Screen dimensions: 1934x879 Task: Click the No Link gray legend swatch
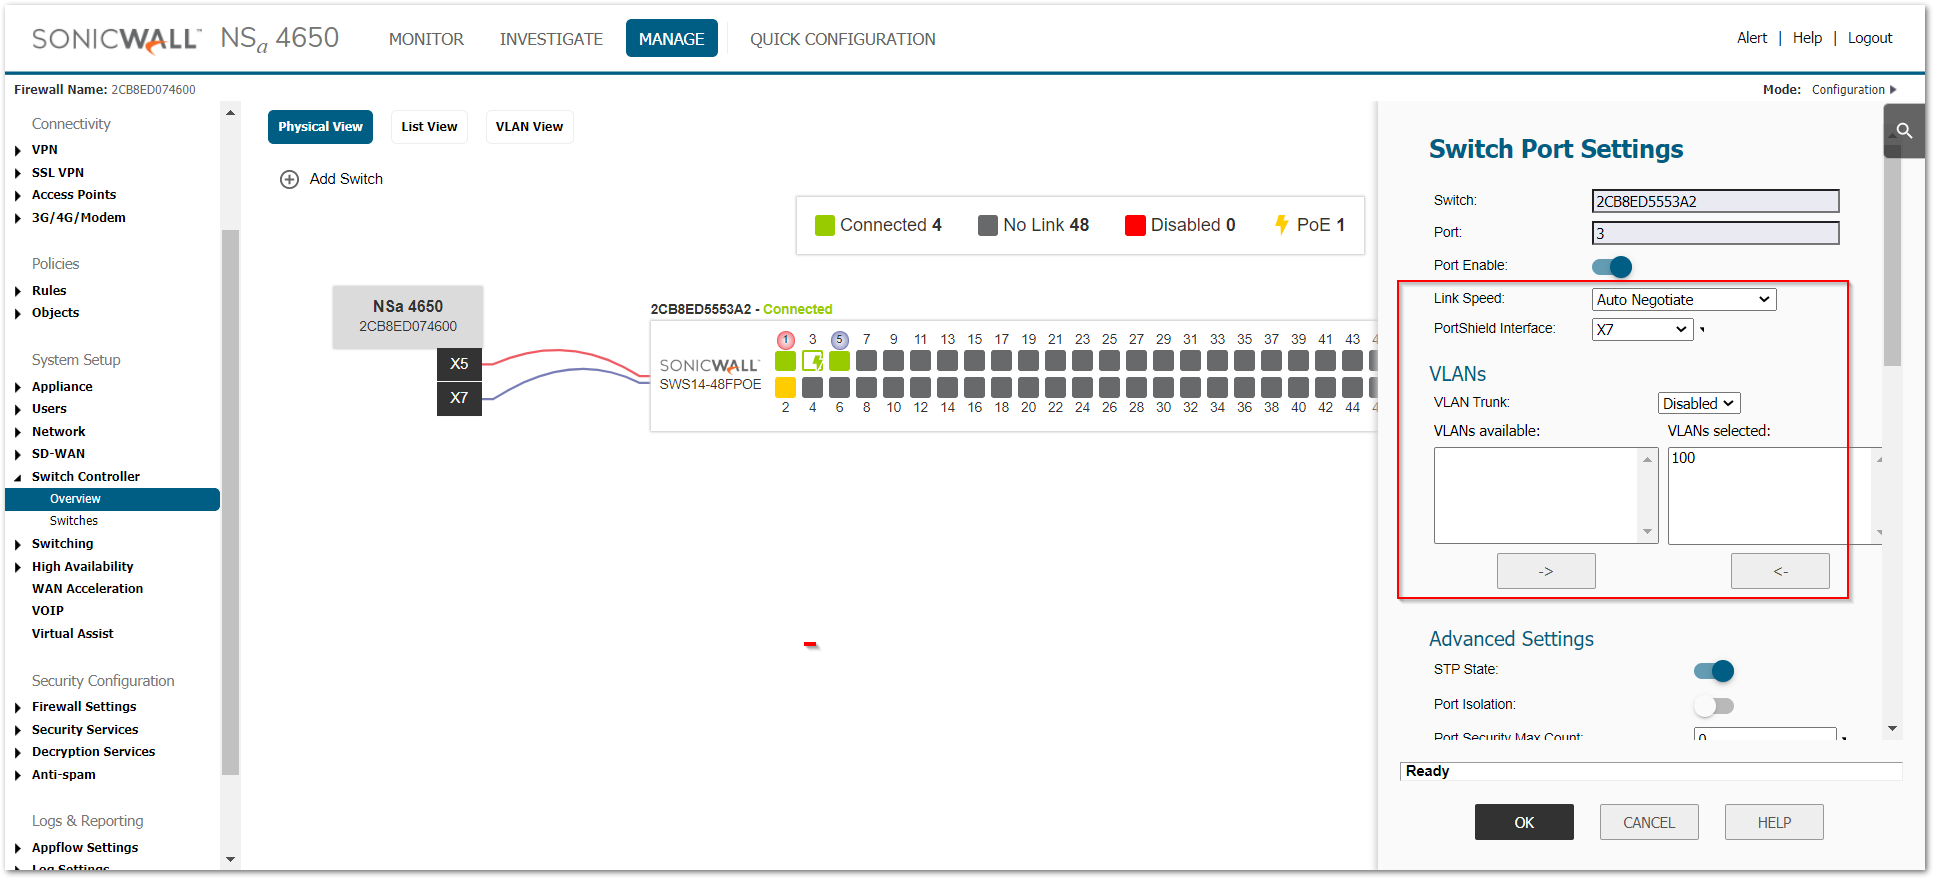point(988,225)
